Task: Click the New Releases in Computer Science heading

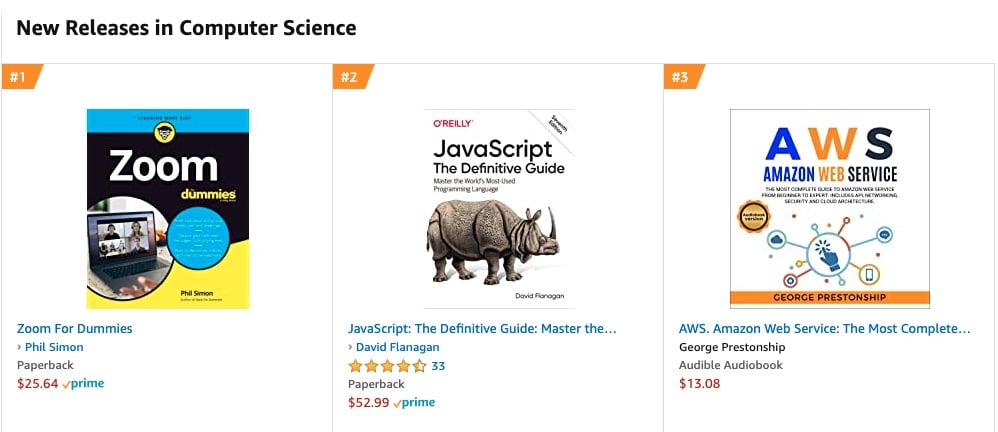Action: (x=186, y=28)
